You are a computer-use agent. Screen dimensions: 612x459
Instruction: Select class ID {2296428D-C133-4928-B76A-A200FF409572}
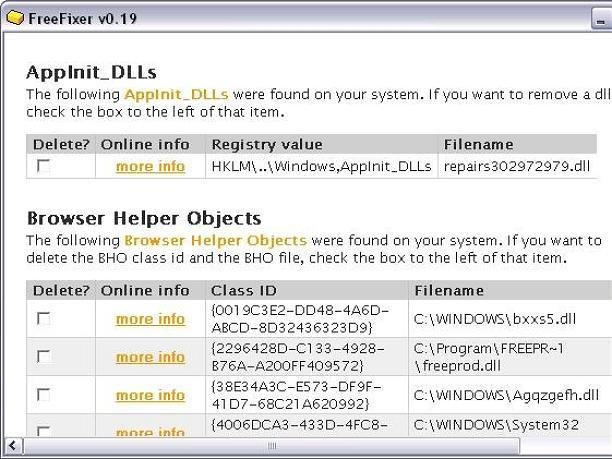coord(297,357)
